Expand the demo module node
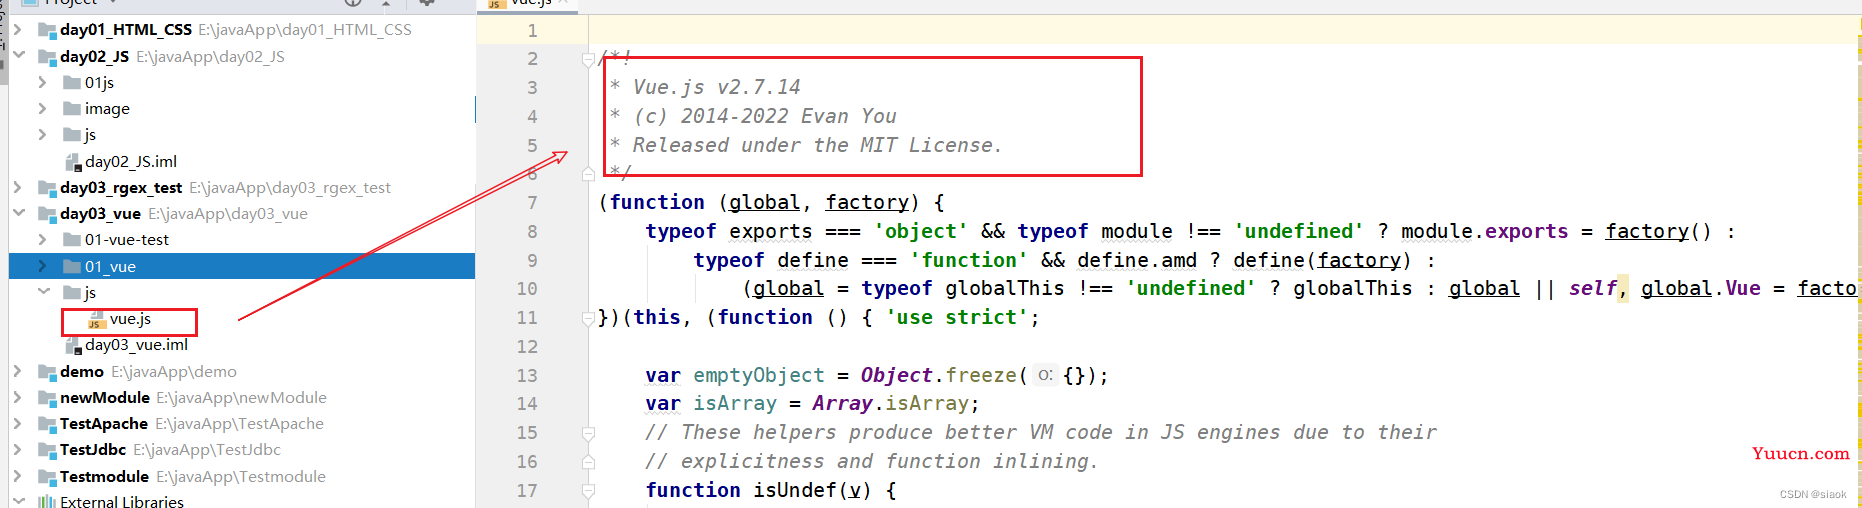The width and height of the screenshot is (1862, 508). pos(18,371)
